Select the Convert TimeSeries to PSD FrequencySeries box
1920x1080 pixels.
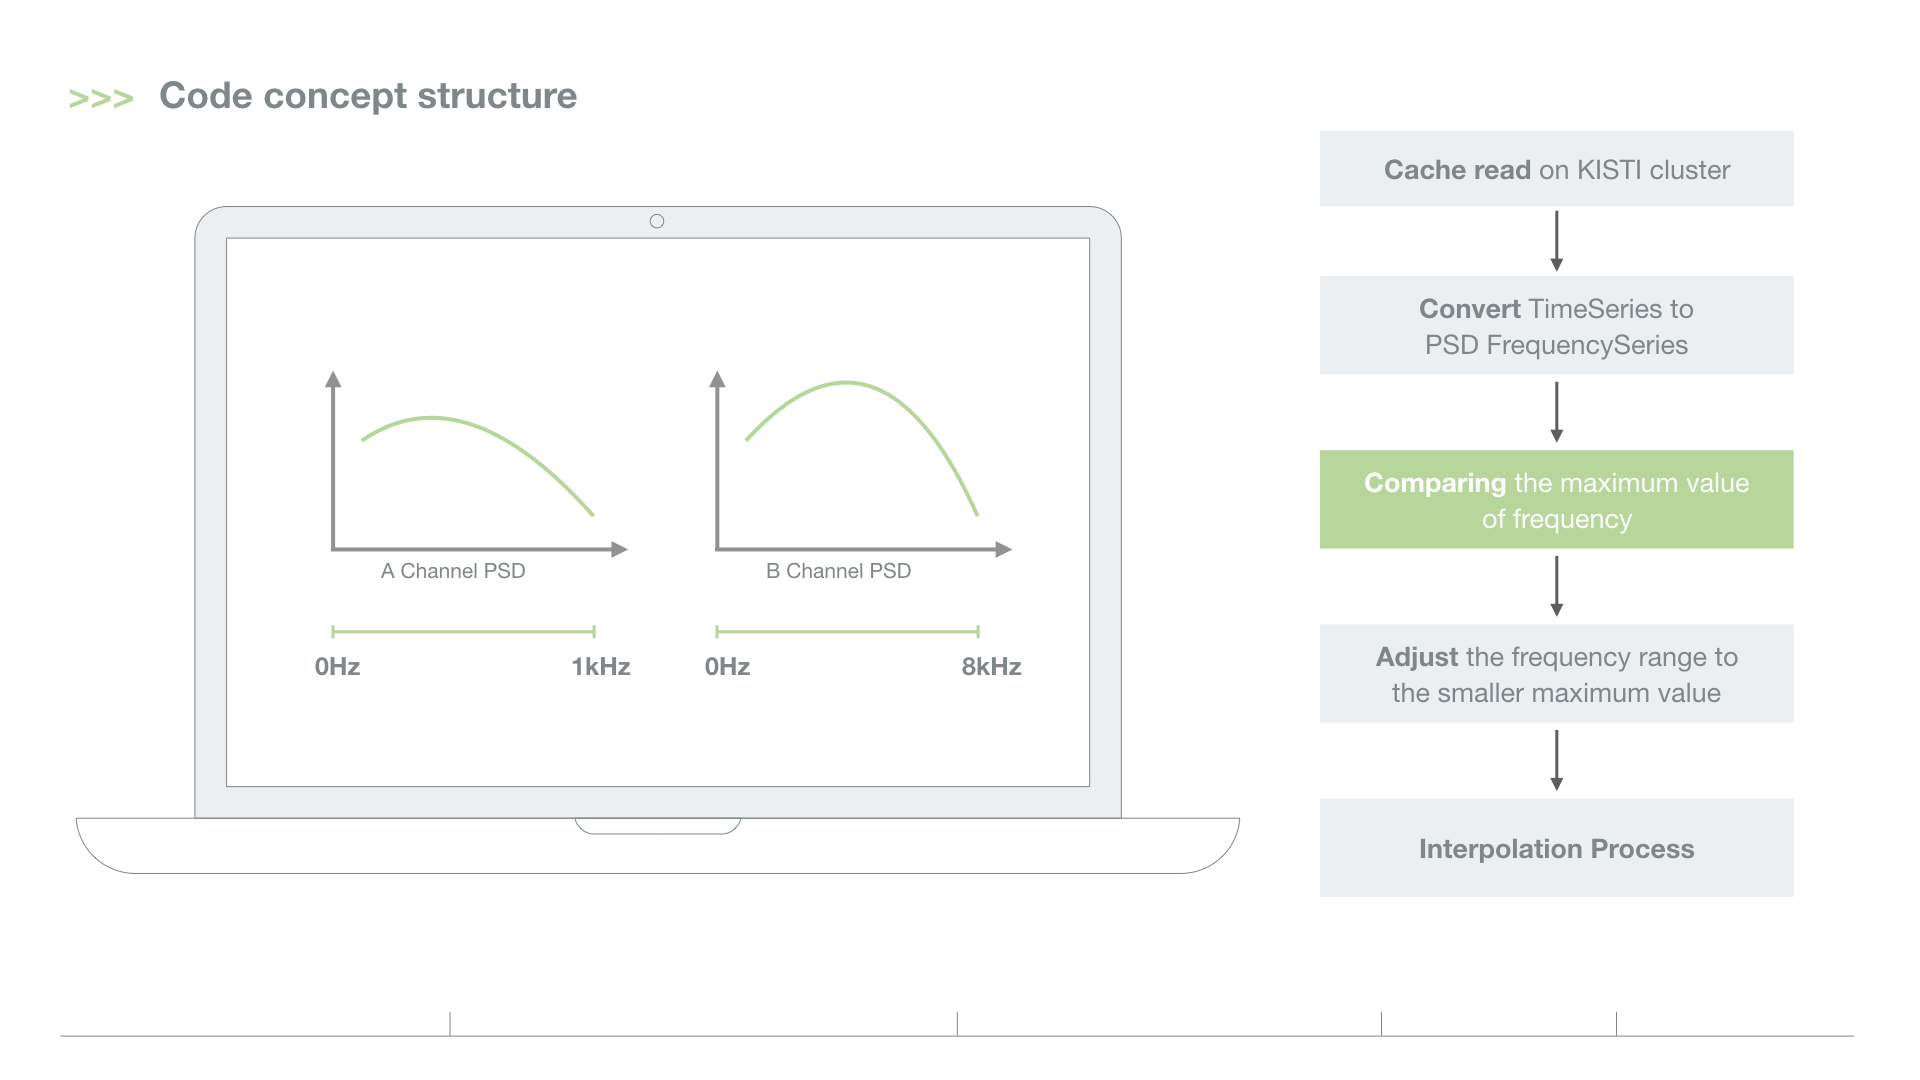[x=1556, y=326]
